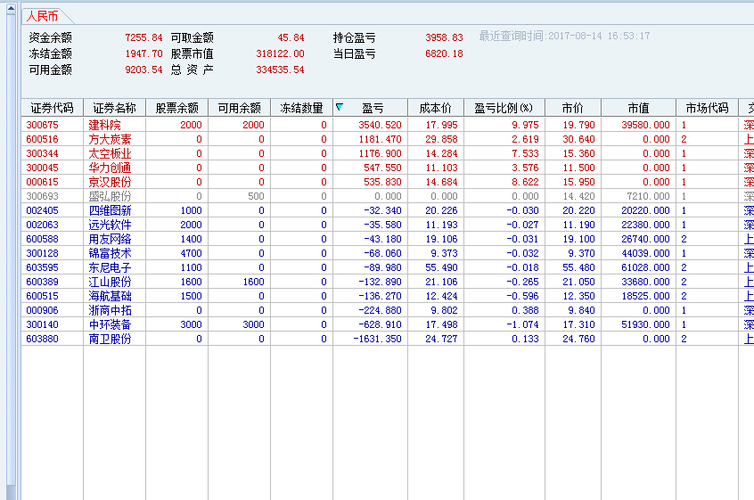
Task: Click cost price 55.490
Action: pos(441,268)
